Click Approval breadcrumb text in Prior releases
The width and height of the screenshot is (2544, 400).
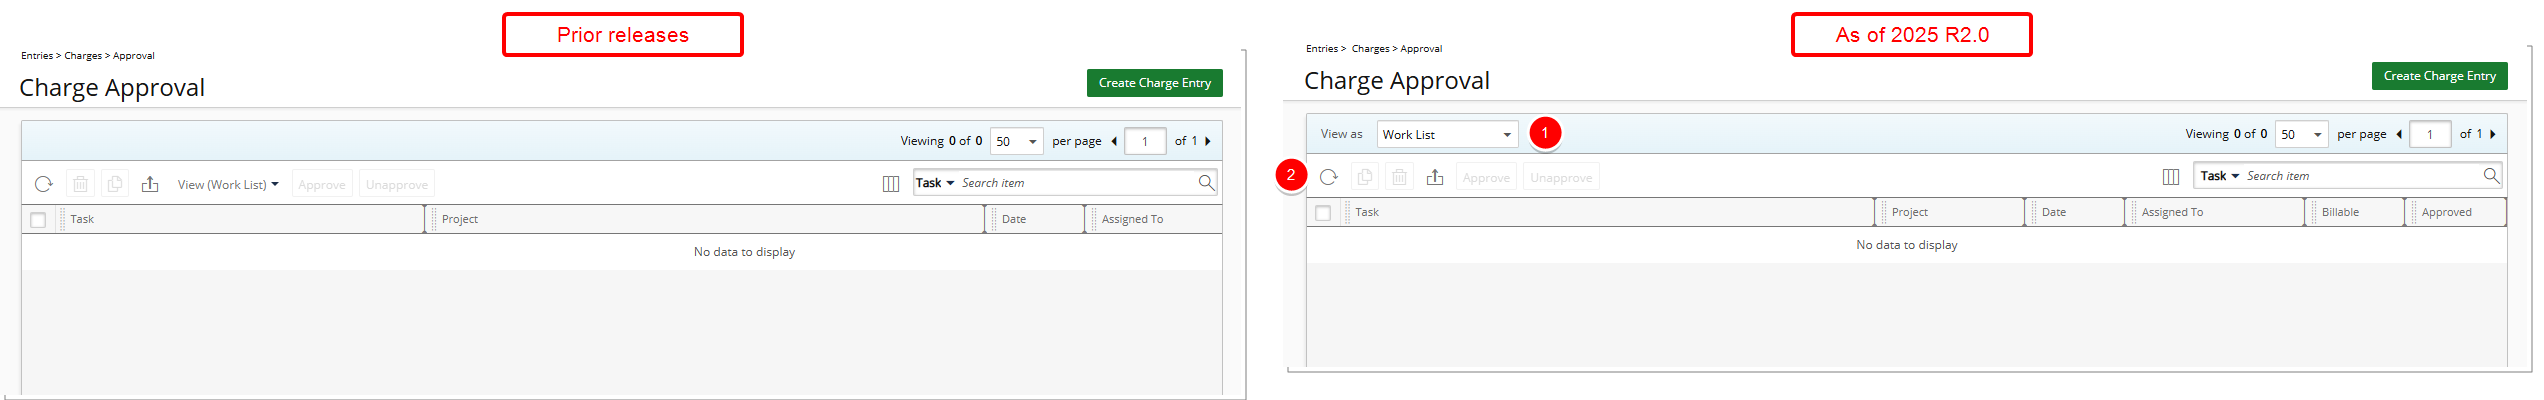coord(134,56)
